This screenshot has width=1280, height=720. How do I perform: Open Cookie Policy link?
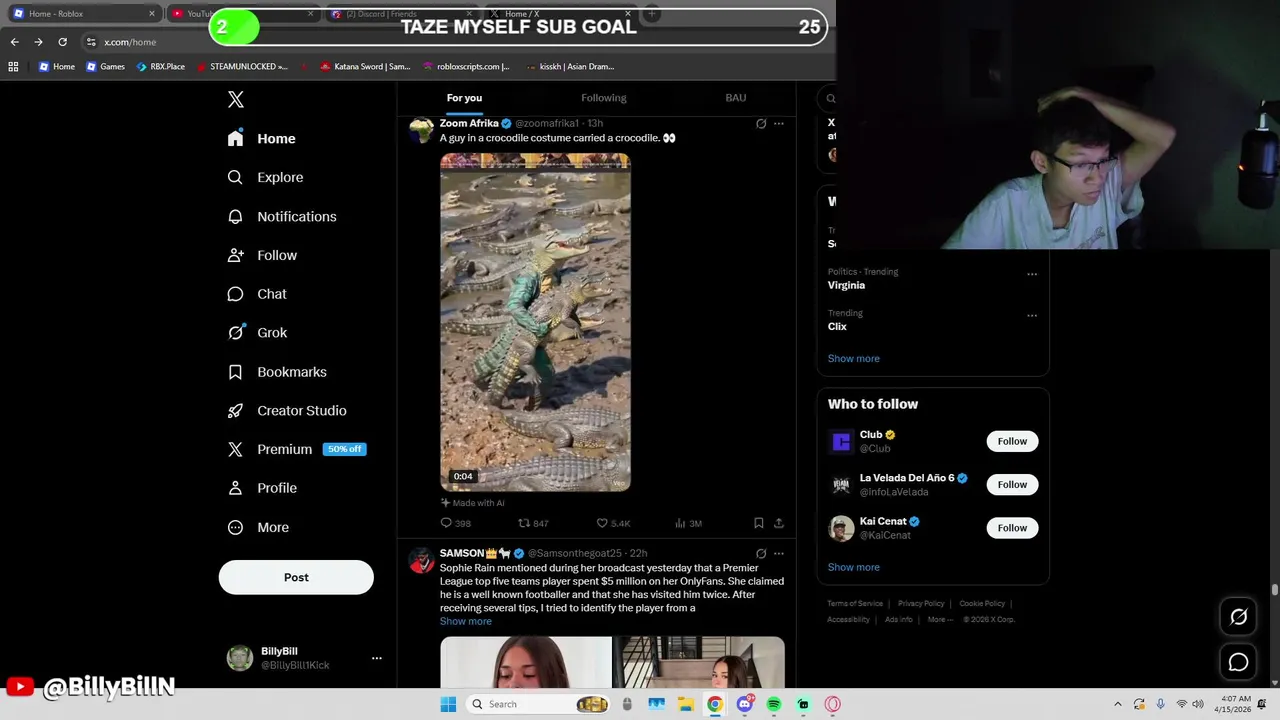[x=982, y=604]
